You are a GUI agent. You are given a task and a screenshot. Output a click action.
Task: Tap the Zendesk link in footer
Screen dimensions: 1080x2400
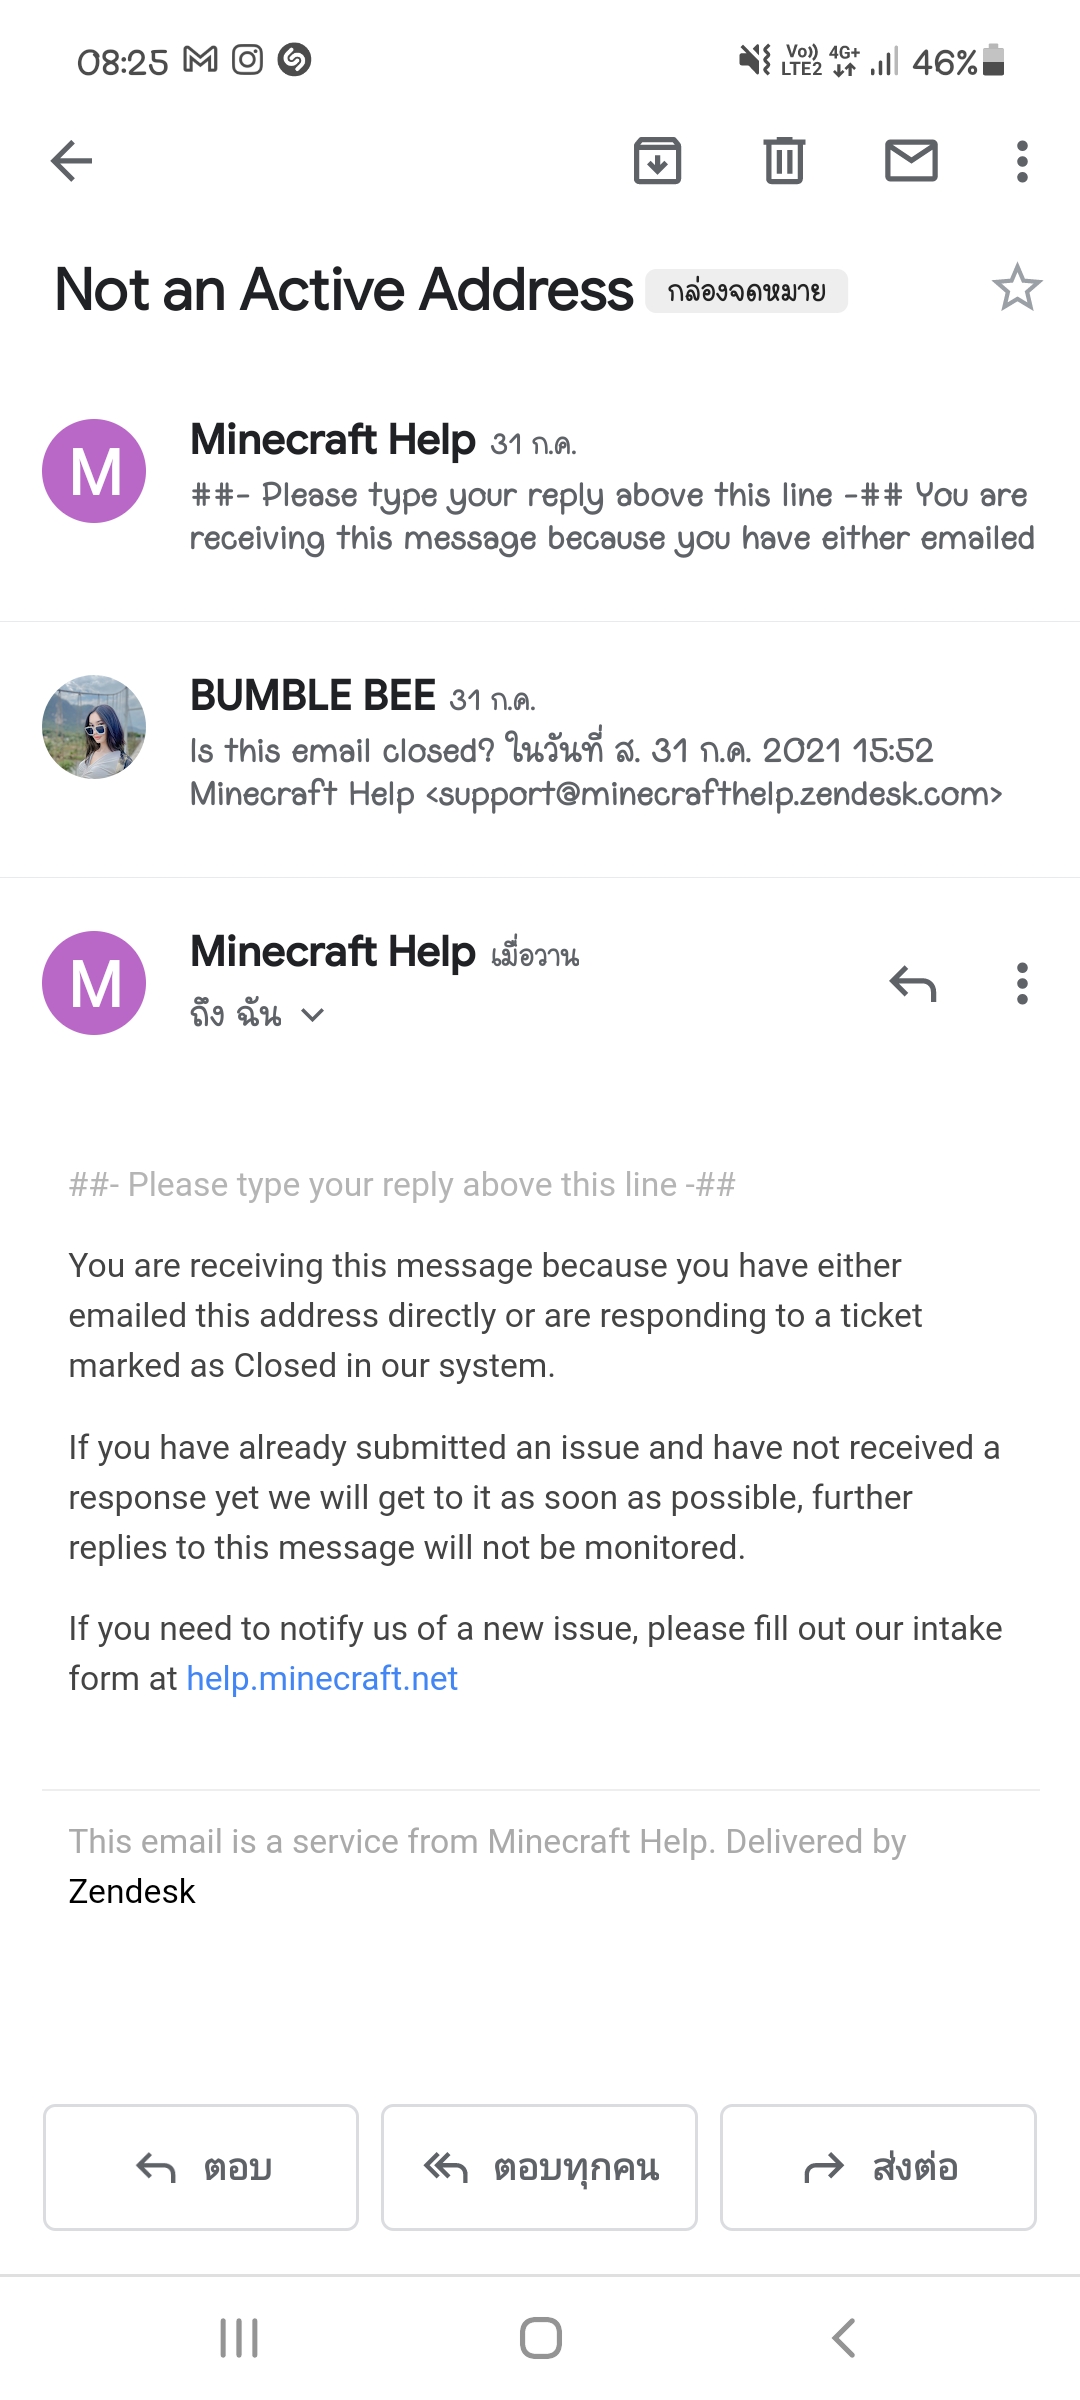pos(132,1892)
